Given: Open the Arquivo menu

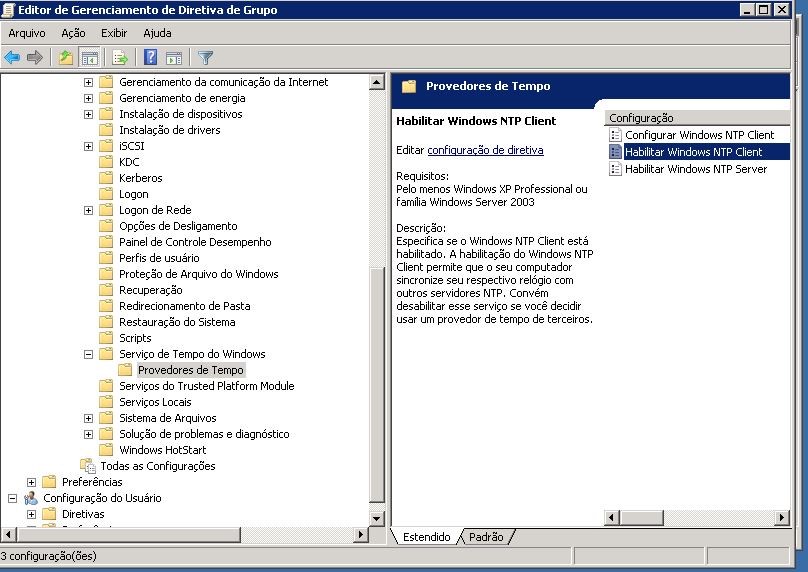Looking at the screenshot, I should tap(27, 33).
